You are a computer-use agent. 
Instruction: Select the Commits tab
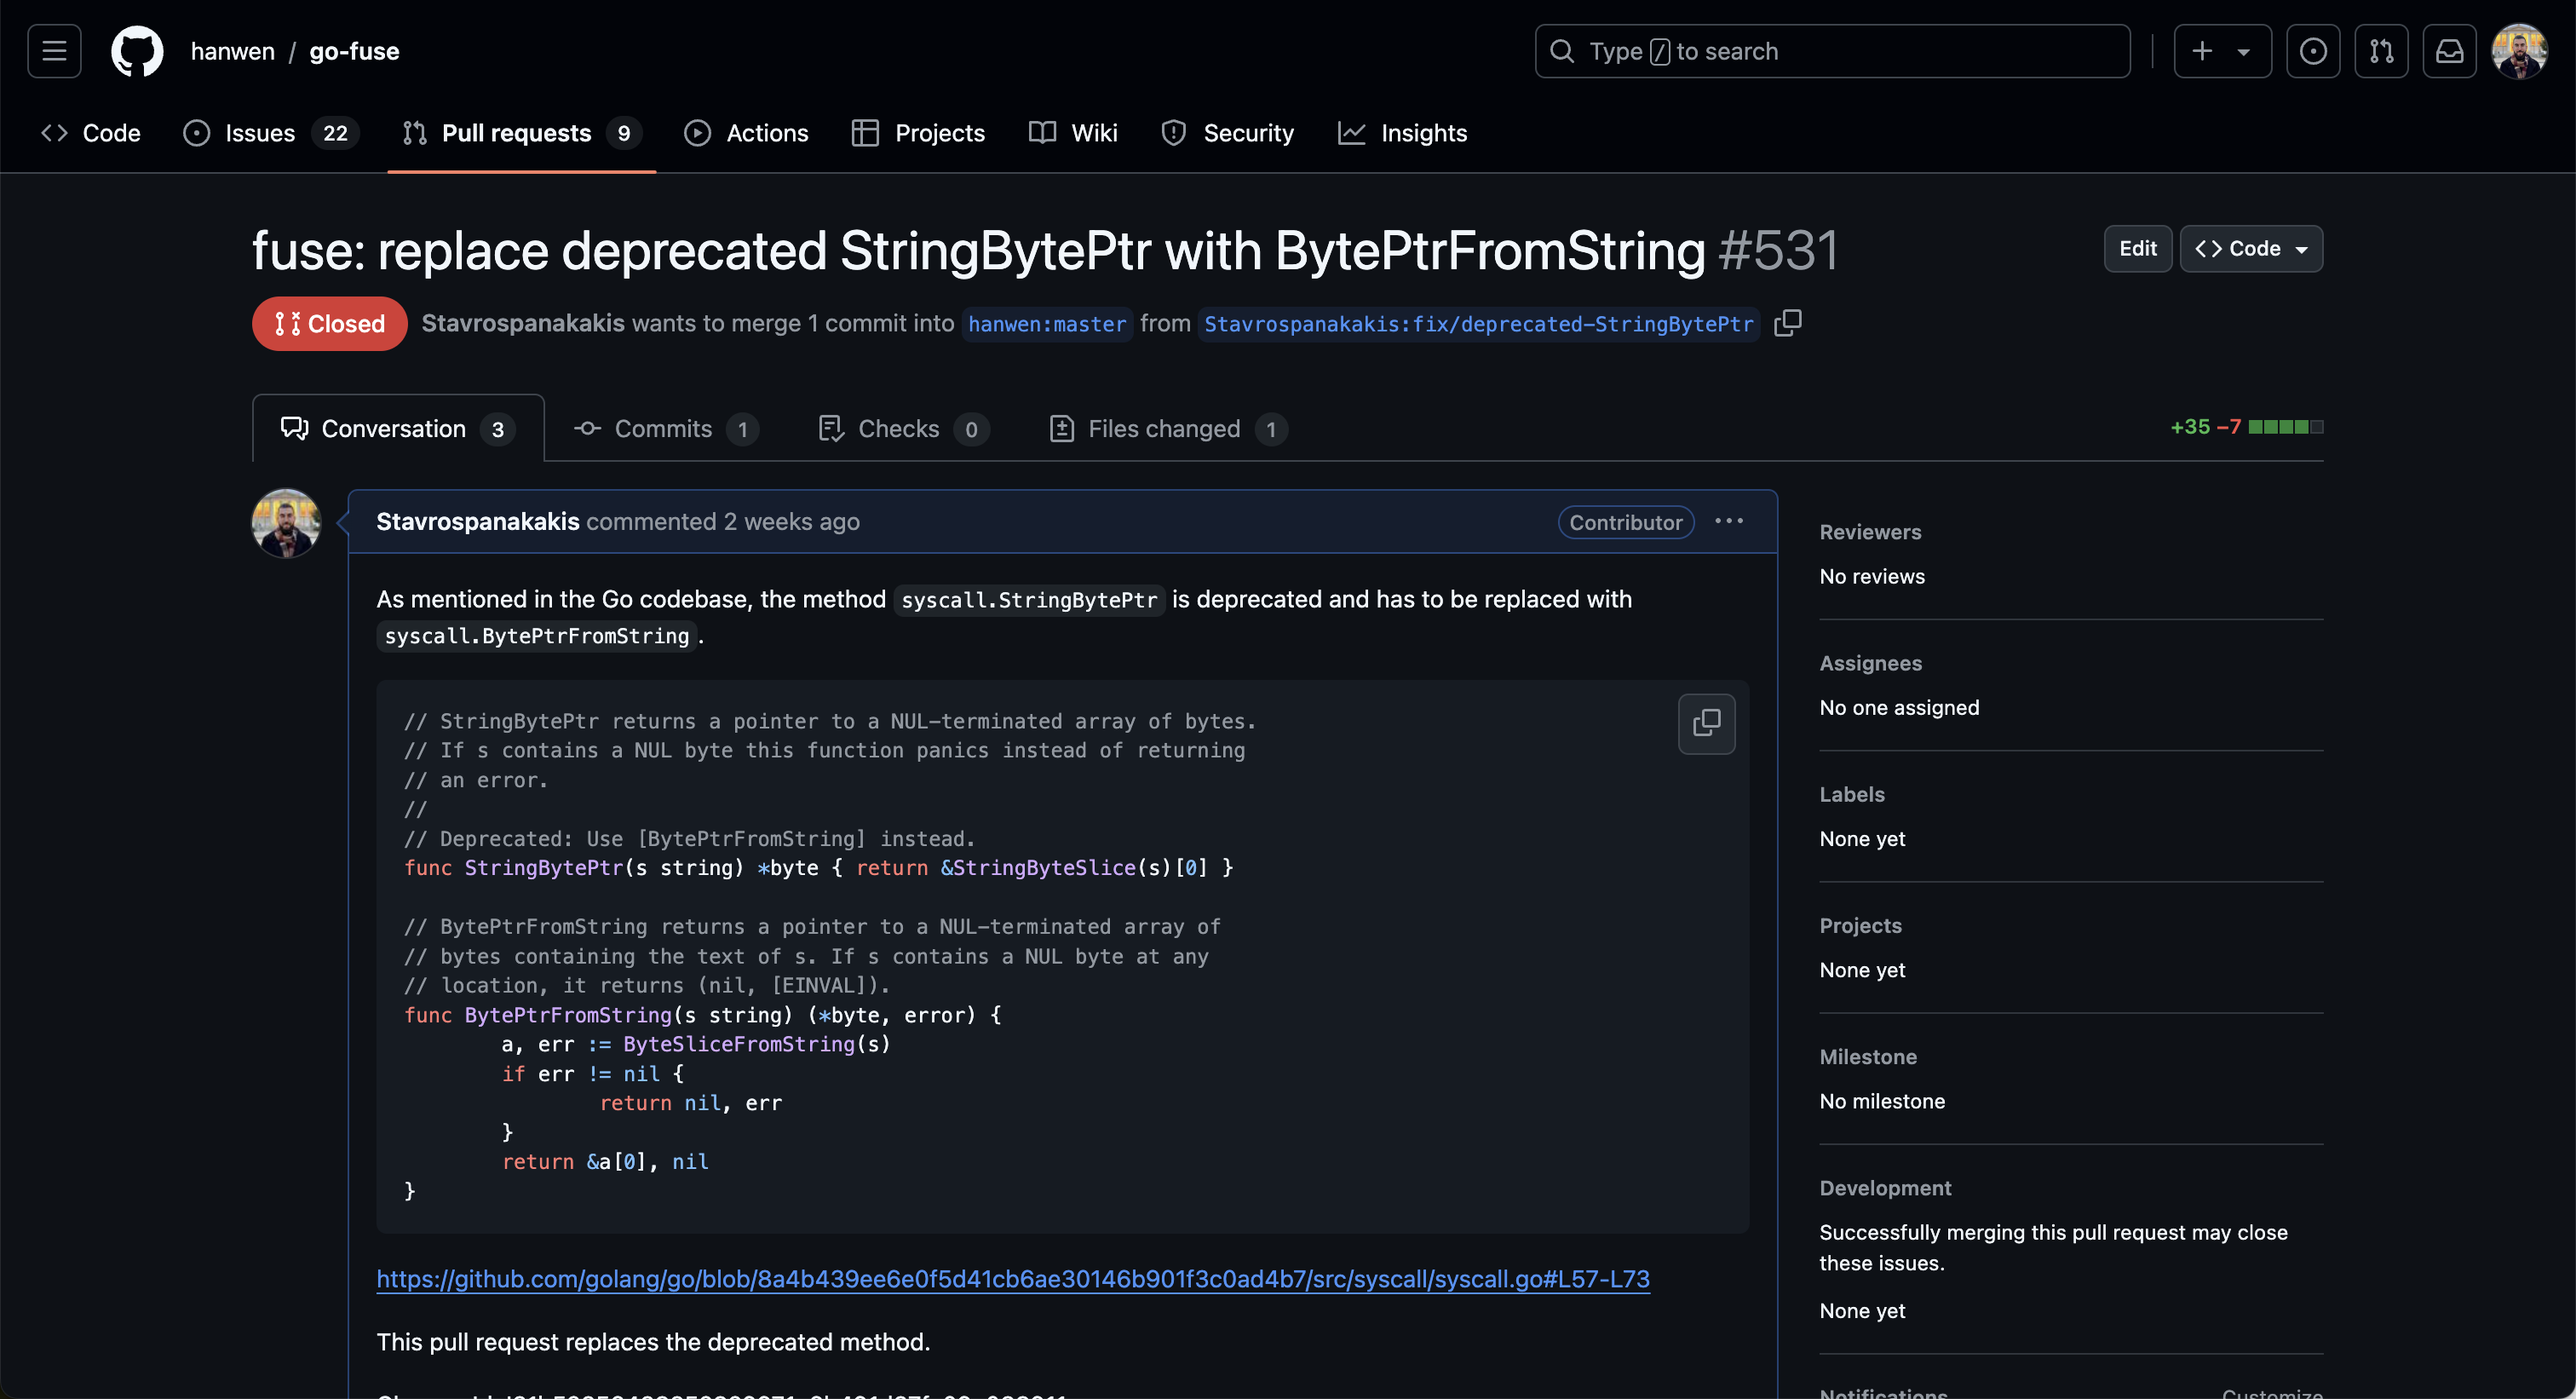pyautogui.click(x=666, y=429)
